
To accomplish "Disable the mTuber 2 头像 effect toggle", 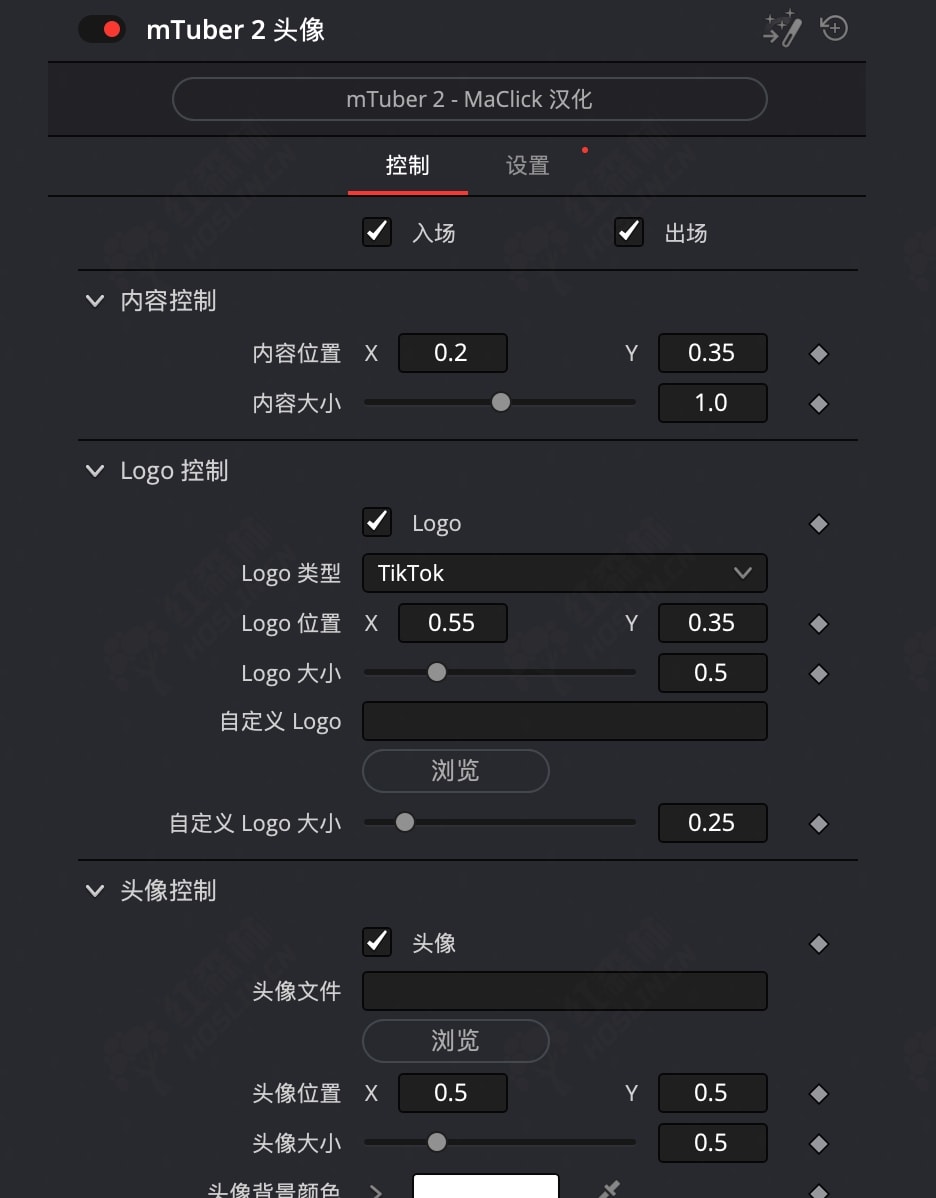I will [101, 29].
